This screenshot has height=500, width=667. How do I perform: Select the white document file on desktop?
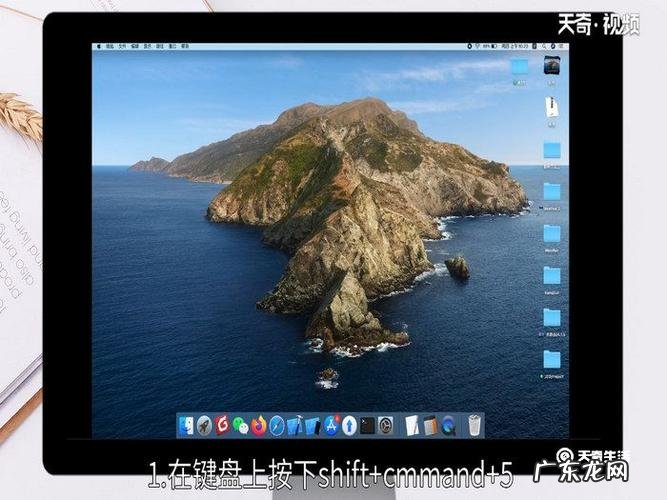(x=551, y=106)
